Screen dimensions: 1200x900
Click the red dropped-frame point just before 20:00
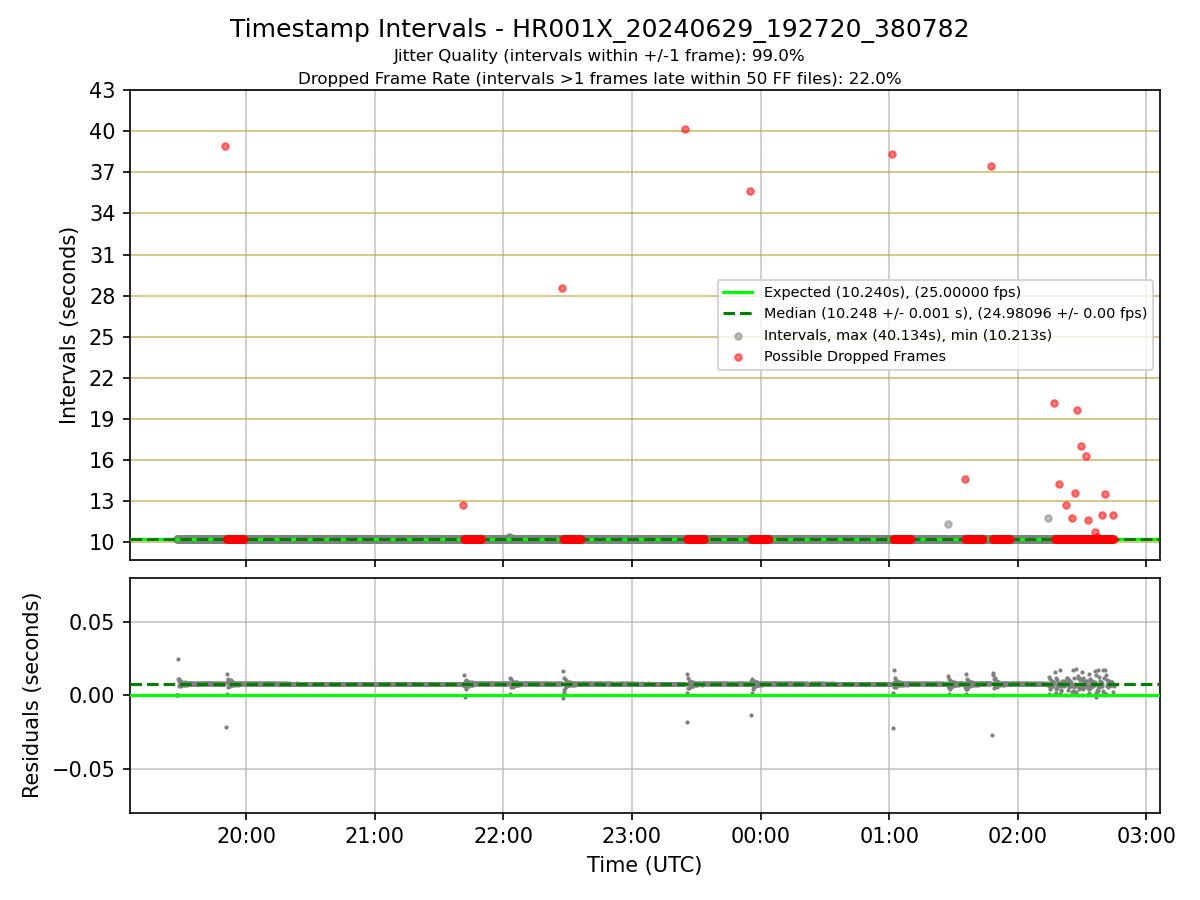coord(225,146)
